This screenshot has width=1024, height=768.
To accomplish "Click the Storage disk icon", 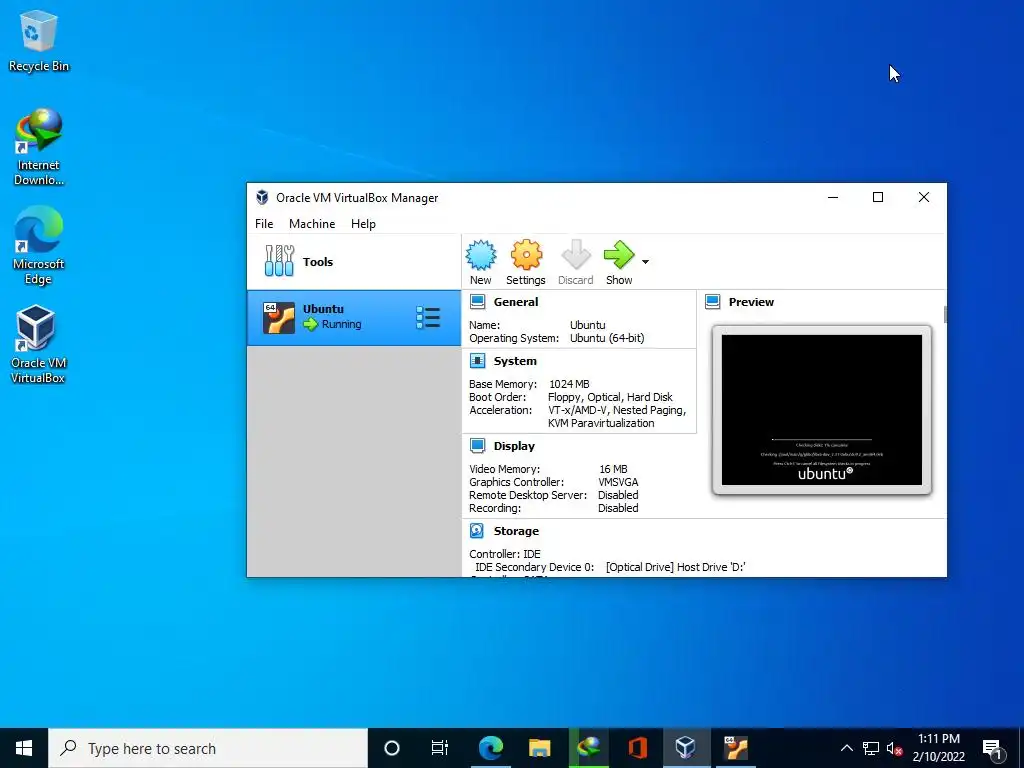I will pyautogui.click(x=477, y=530).
